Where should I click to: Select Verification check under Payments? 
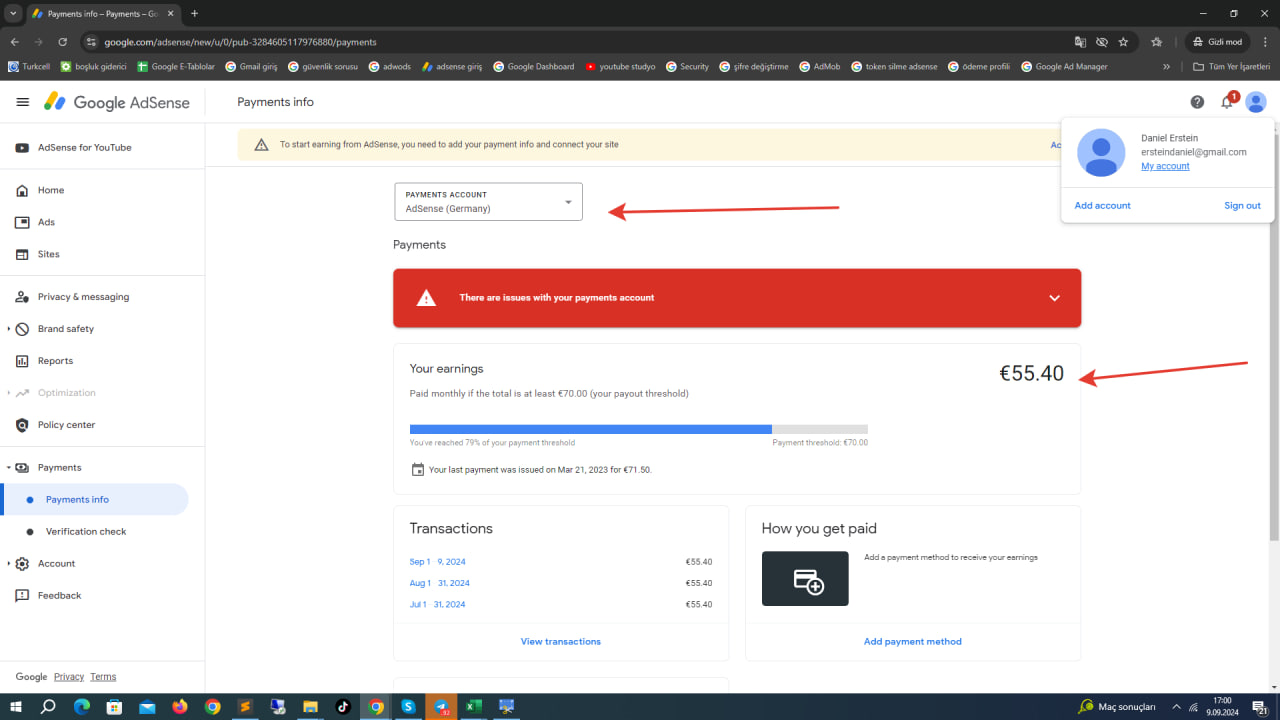coord(86,532)
